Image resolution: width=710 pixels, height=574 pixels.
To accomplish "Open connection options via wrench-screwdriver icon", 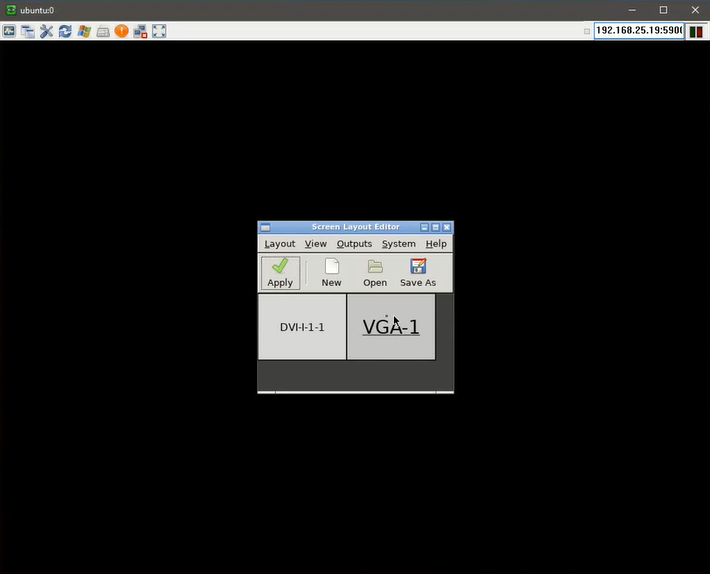I will 46,31.
